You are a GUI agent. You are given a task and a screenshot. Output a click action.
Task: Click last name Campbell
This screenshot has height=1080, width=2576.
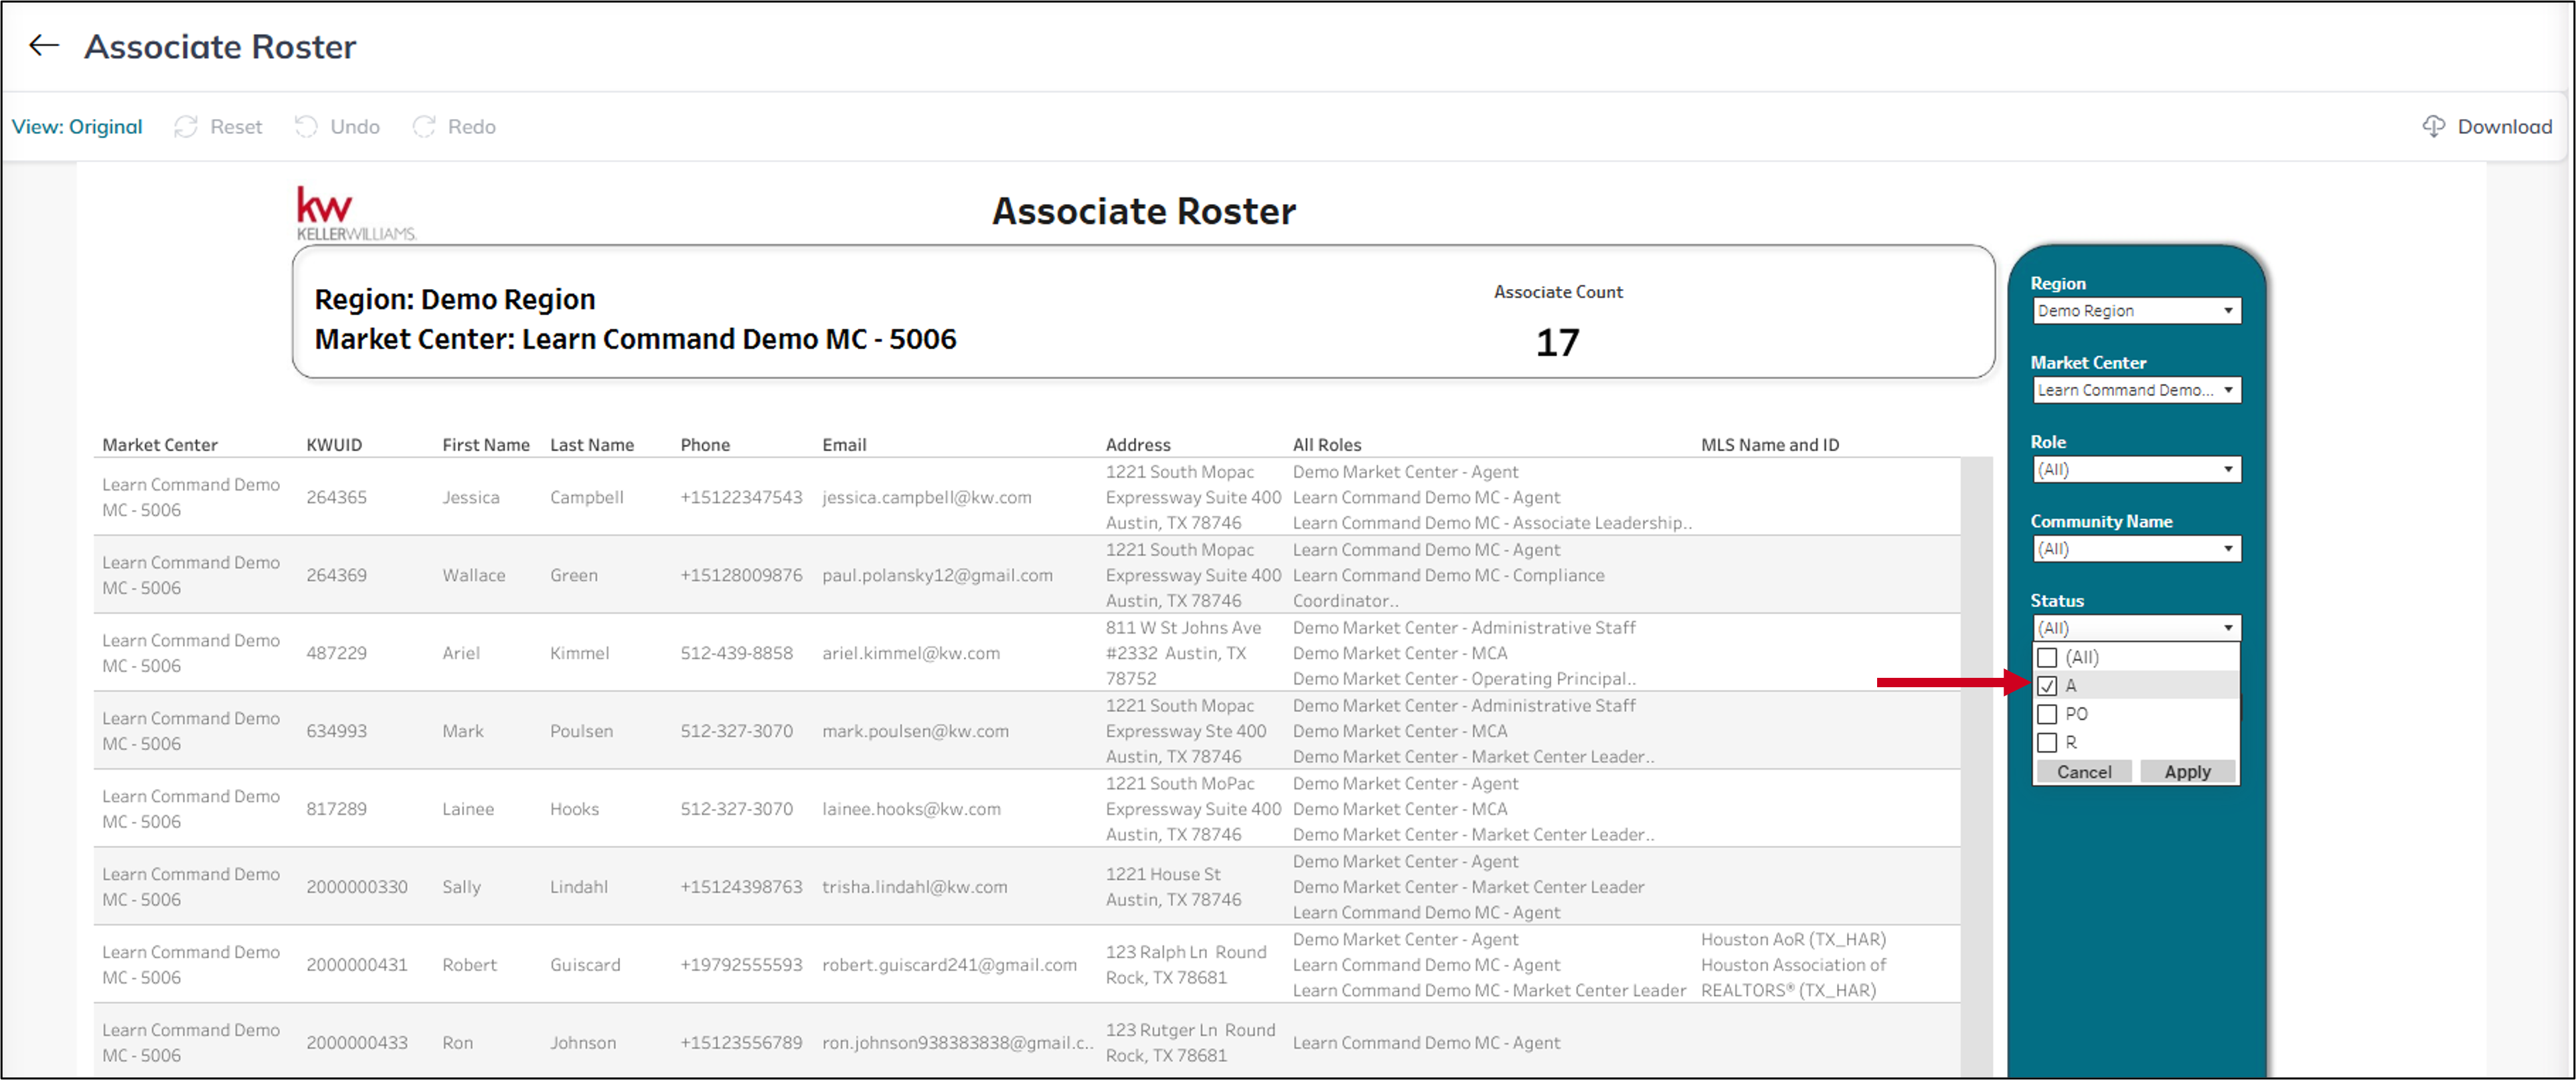(x=587, y=497)
